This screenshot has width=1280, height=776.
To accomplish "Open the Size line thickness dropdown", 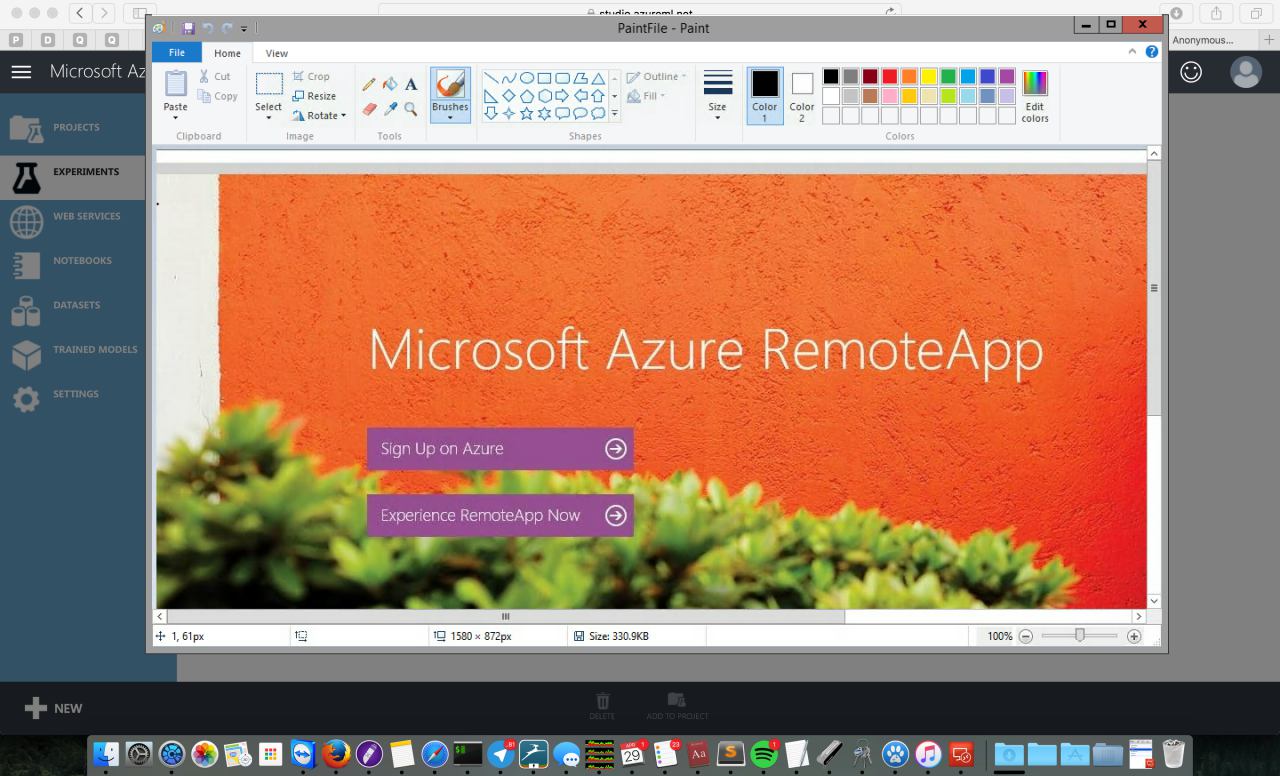I will [717, 96].
